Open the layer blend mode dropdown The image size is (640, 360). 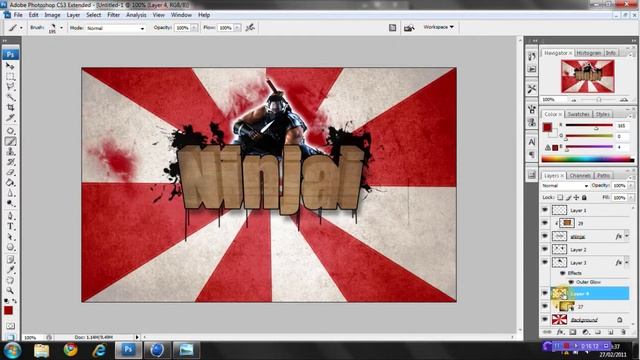(565, 186)
